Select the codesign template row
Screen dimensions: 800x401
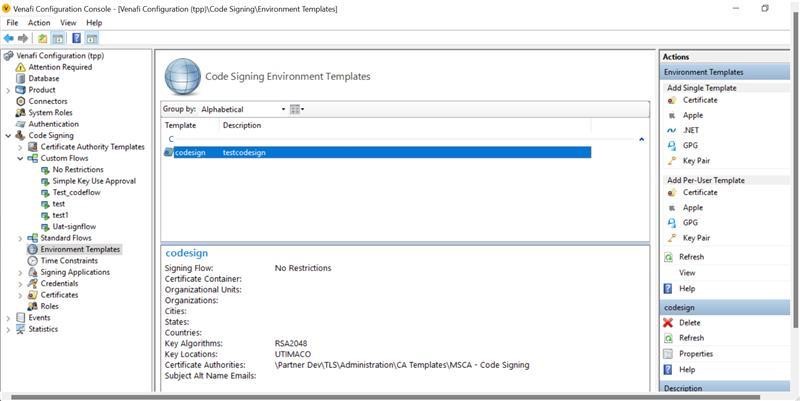point(378,153)
